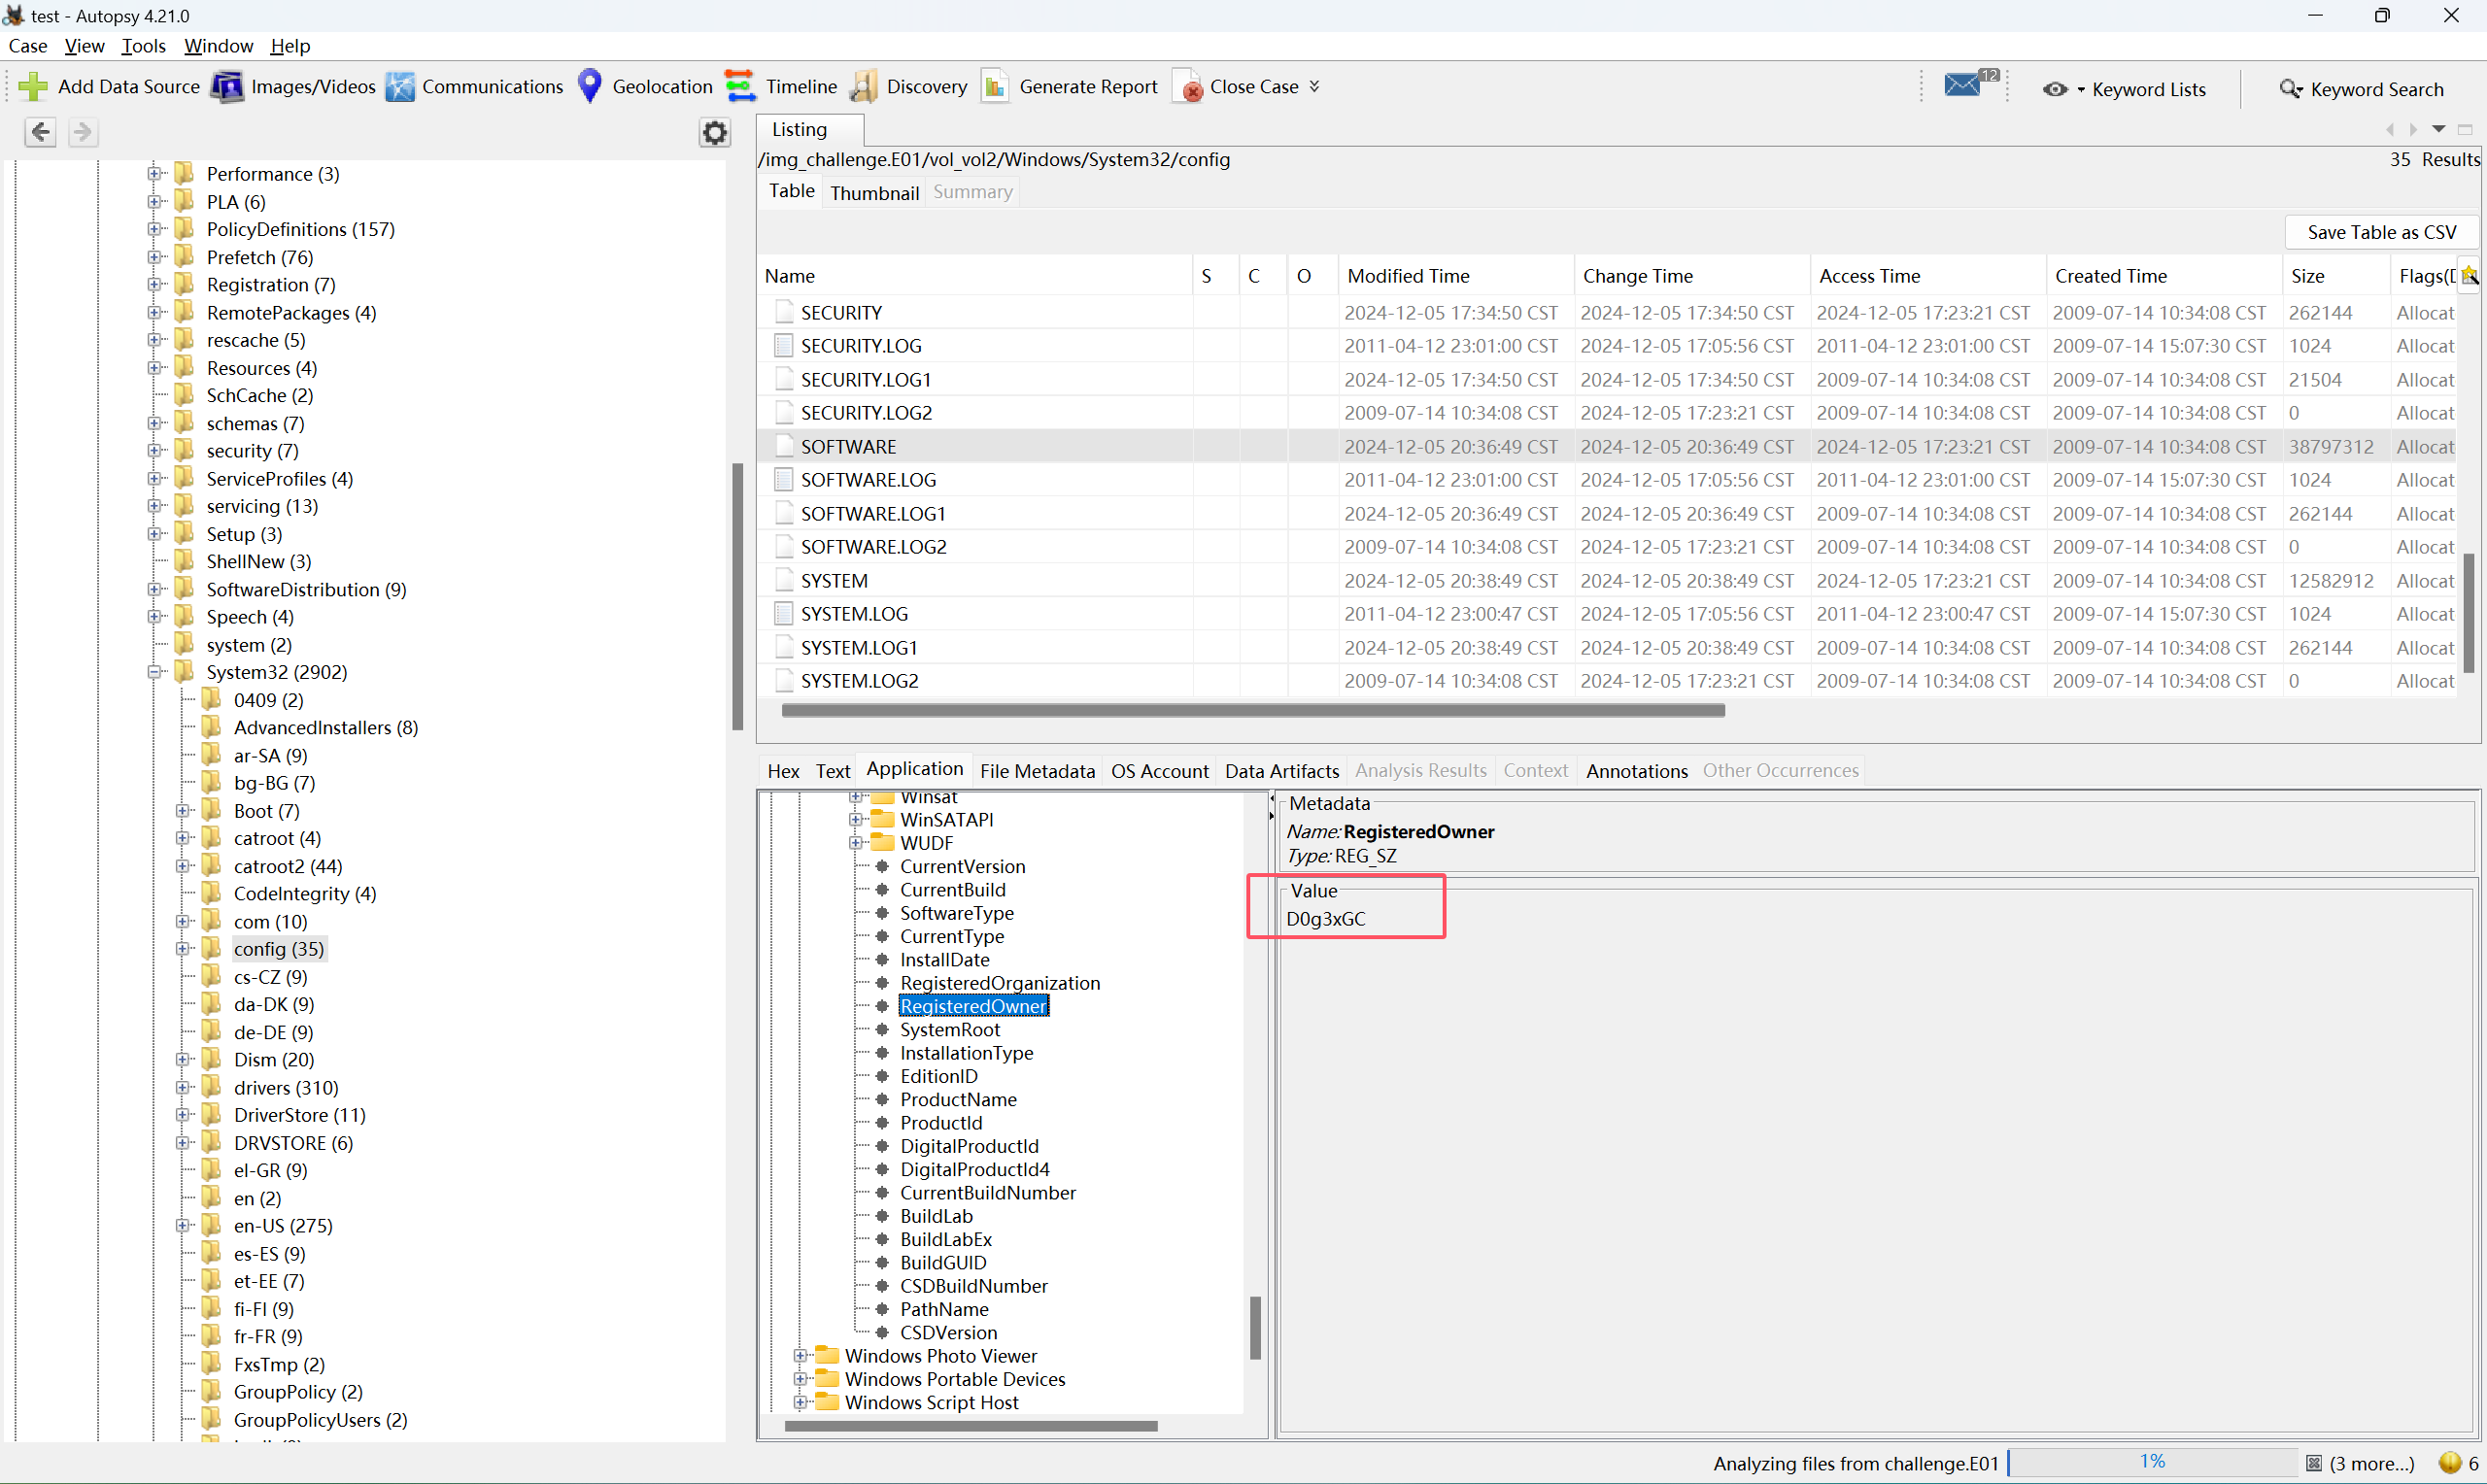The width and height of the screenshot is (2487, 1484).
Task: Select the catroot2 (44) folder
Action: [x=287, y=866]
